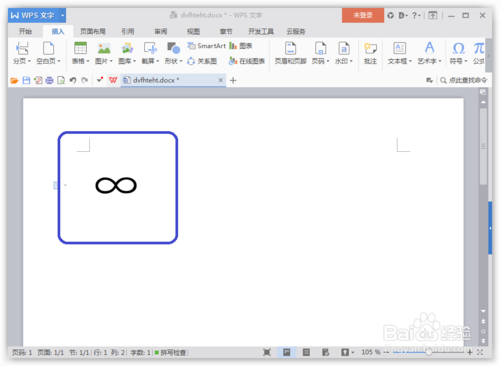
Task: Open the gallery (图库) icon
Action: (x=127, y=48)
